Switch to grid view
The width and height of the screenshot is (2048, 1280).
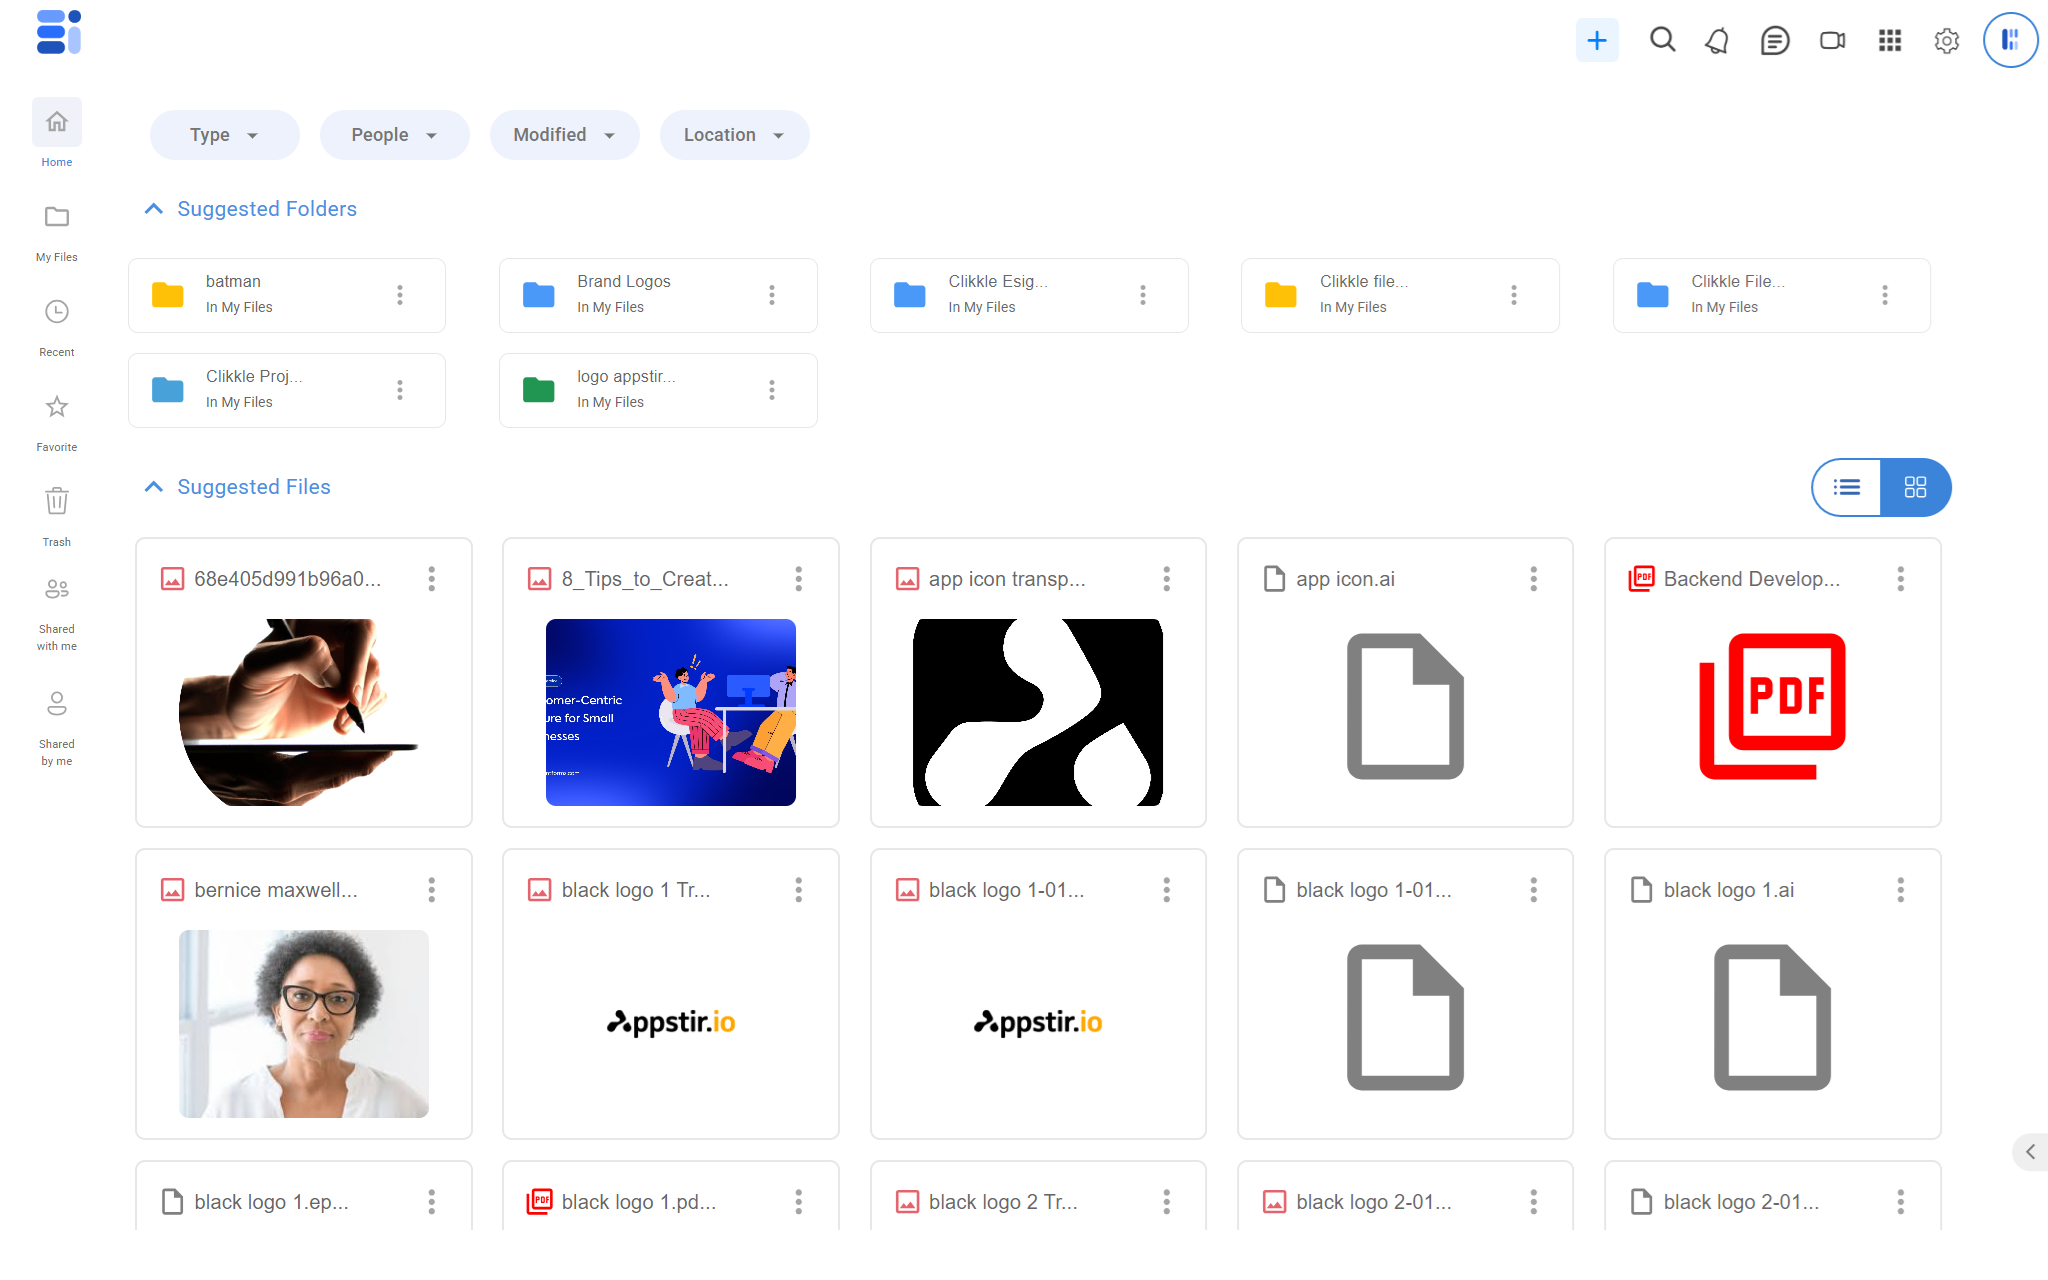(1915, 487)
